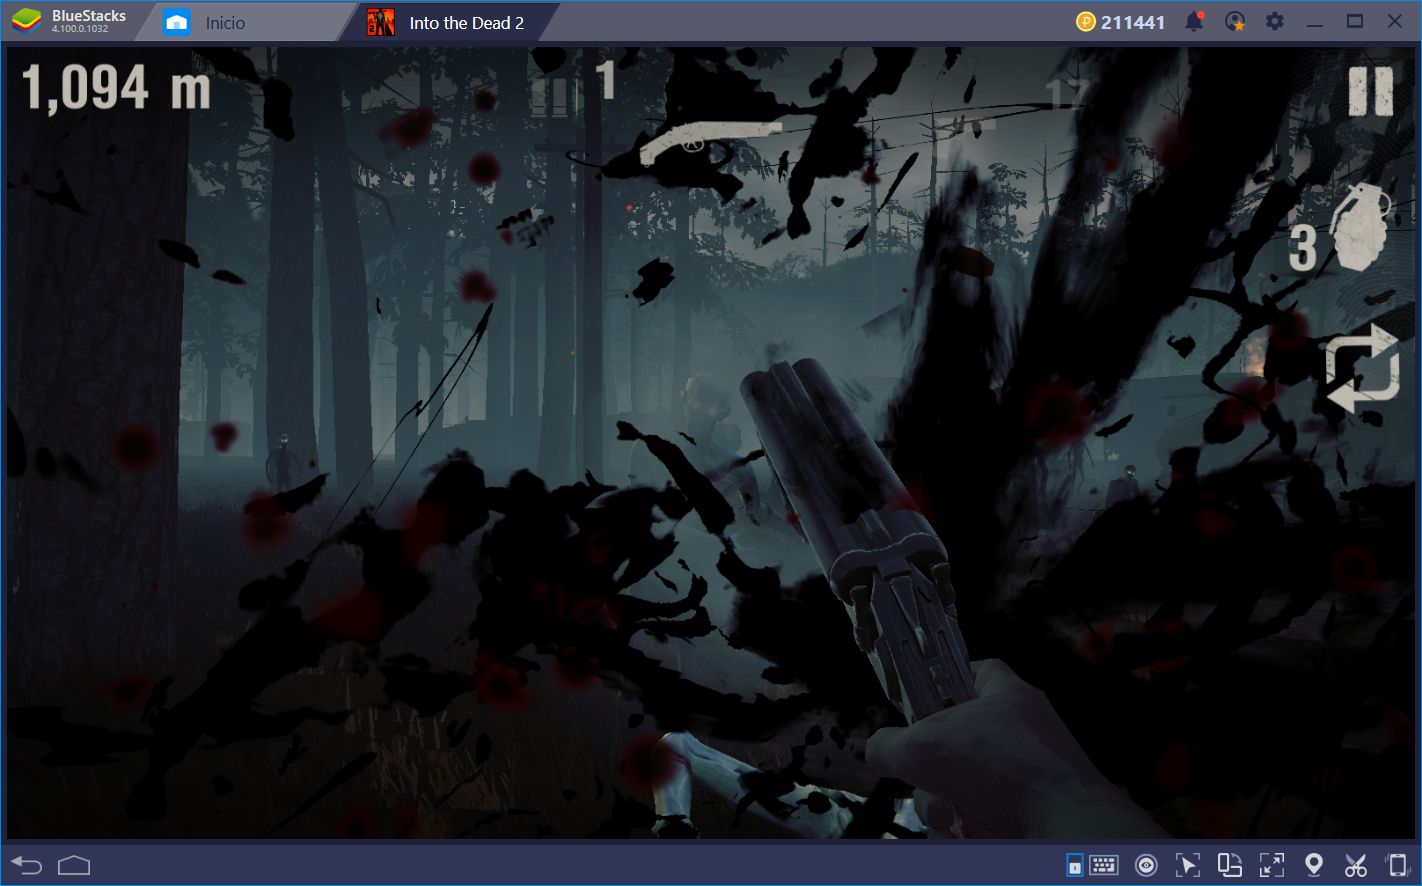Close the BlueStacks window

(x=1395, y=22)
